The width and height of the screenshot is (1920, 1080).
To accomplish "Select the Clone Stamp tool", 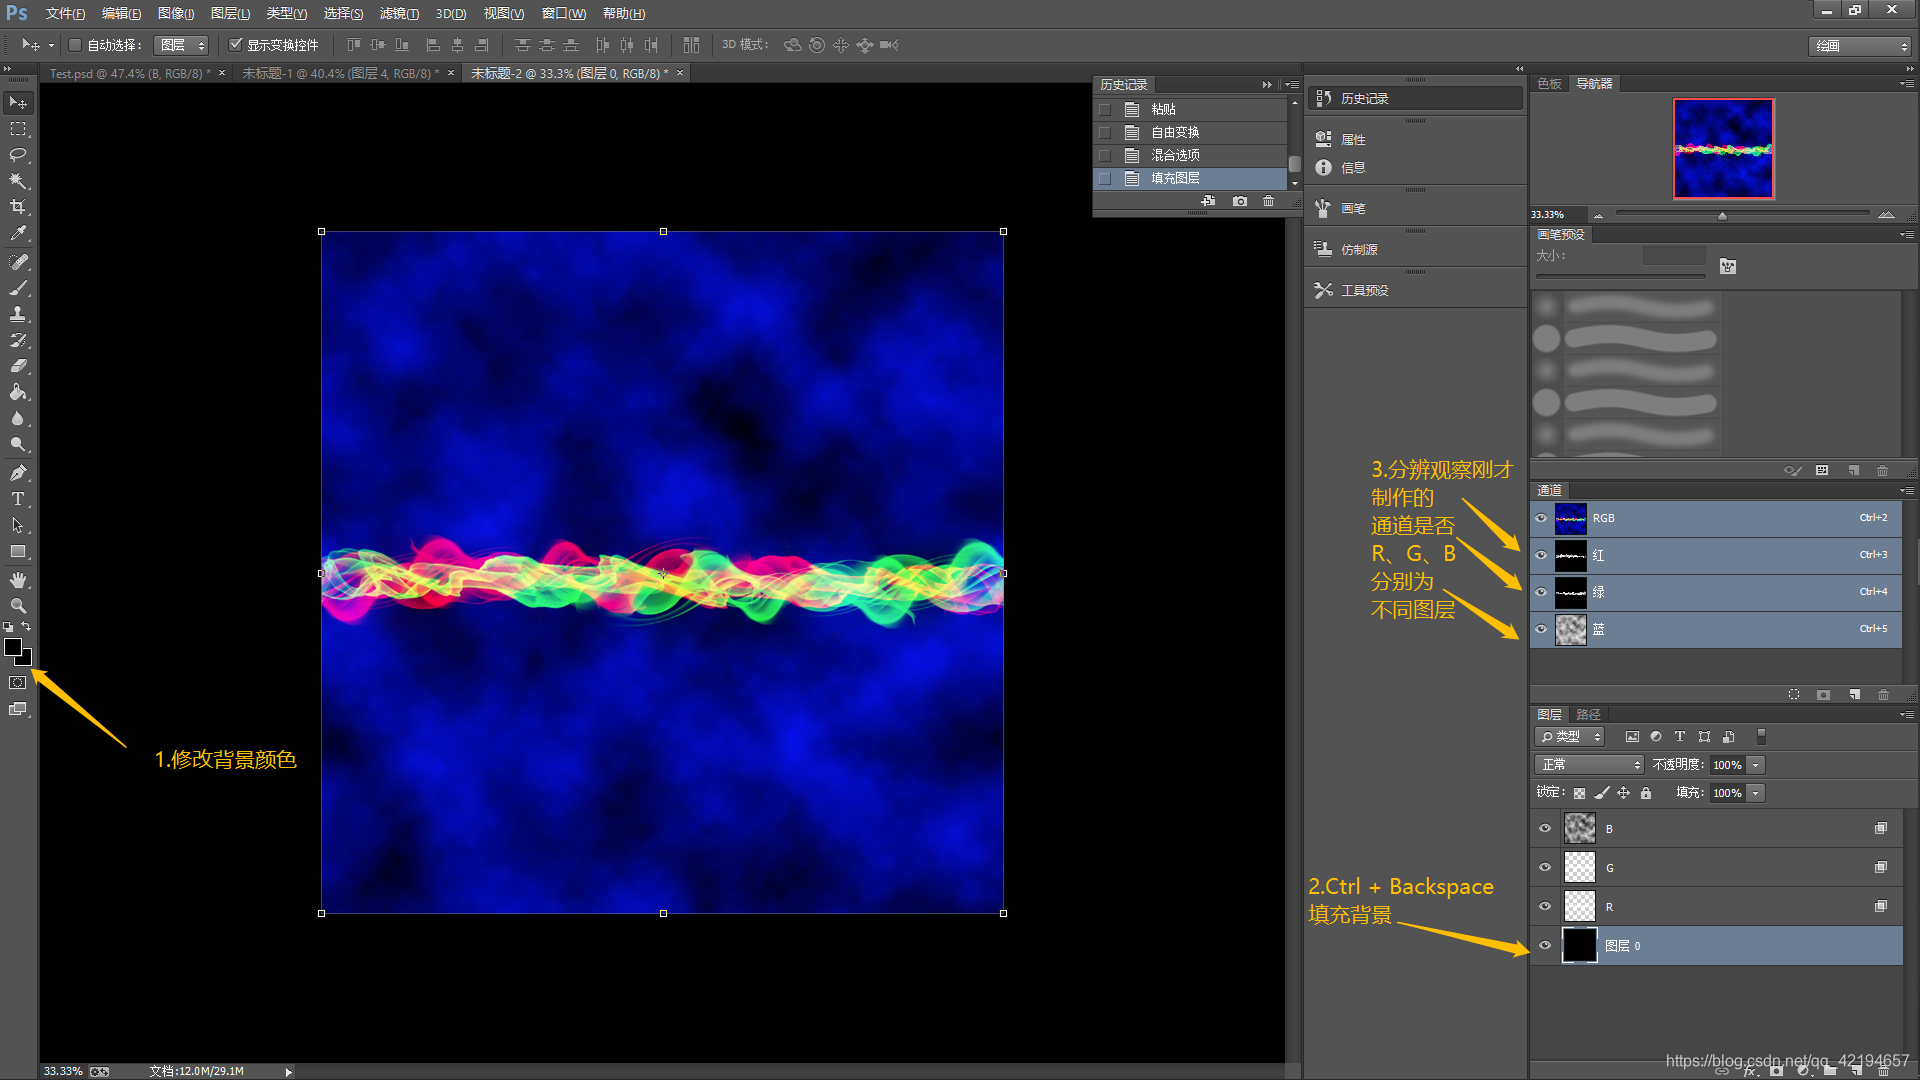I will coord(18,314).
